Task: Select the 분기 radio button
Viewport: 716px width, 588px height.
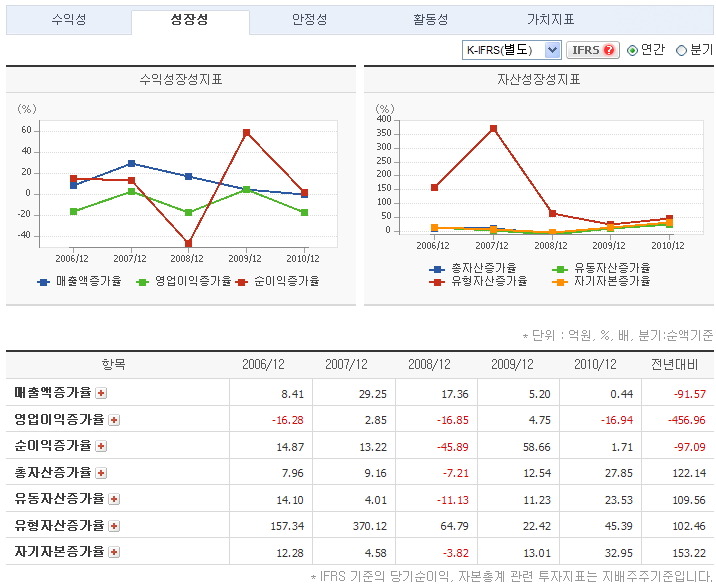Action: coord(681,50)
